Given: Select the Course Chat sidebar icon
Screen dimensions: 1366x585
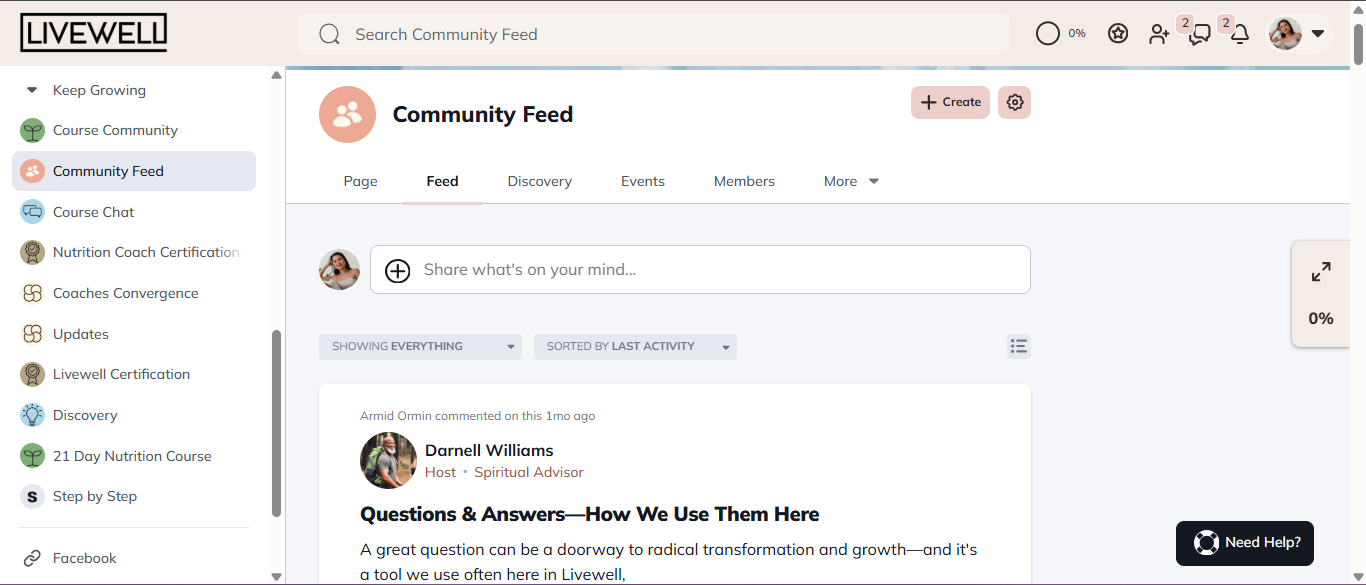Looking at the screenshot, I should 32,211.
